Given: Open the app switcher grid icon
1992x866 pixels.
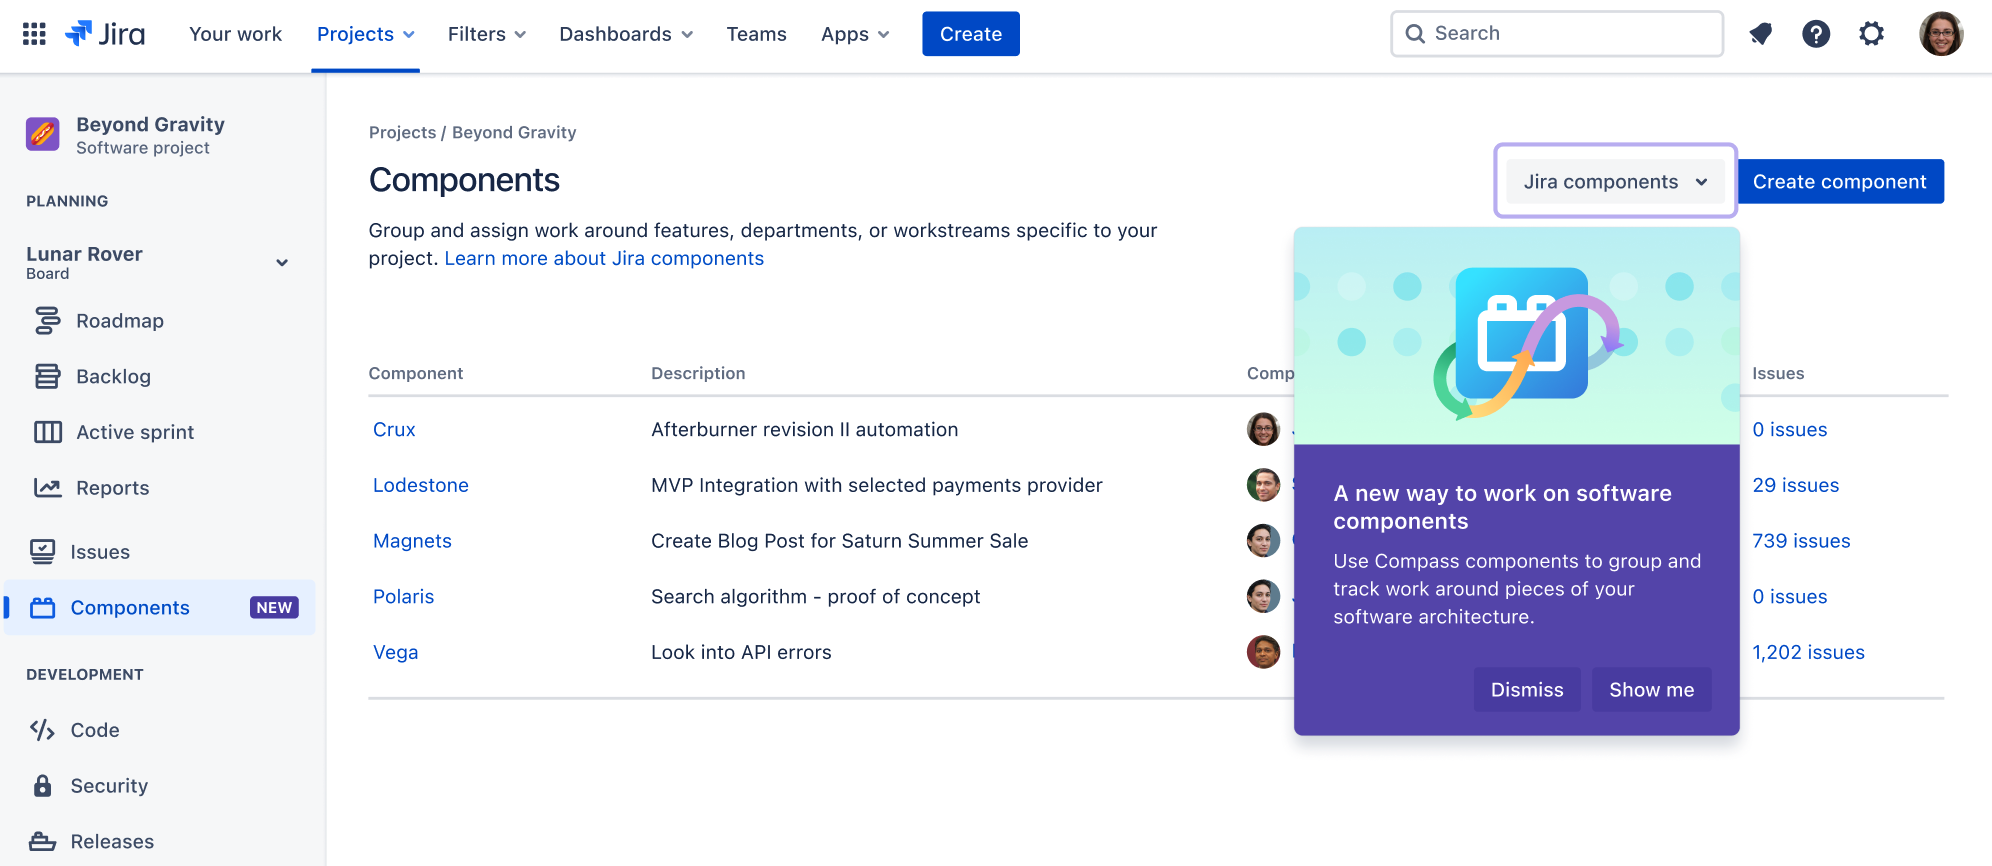Looking at the screenshot, I should click(x=34, y=34).
